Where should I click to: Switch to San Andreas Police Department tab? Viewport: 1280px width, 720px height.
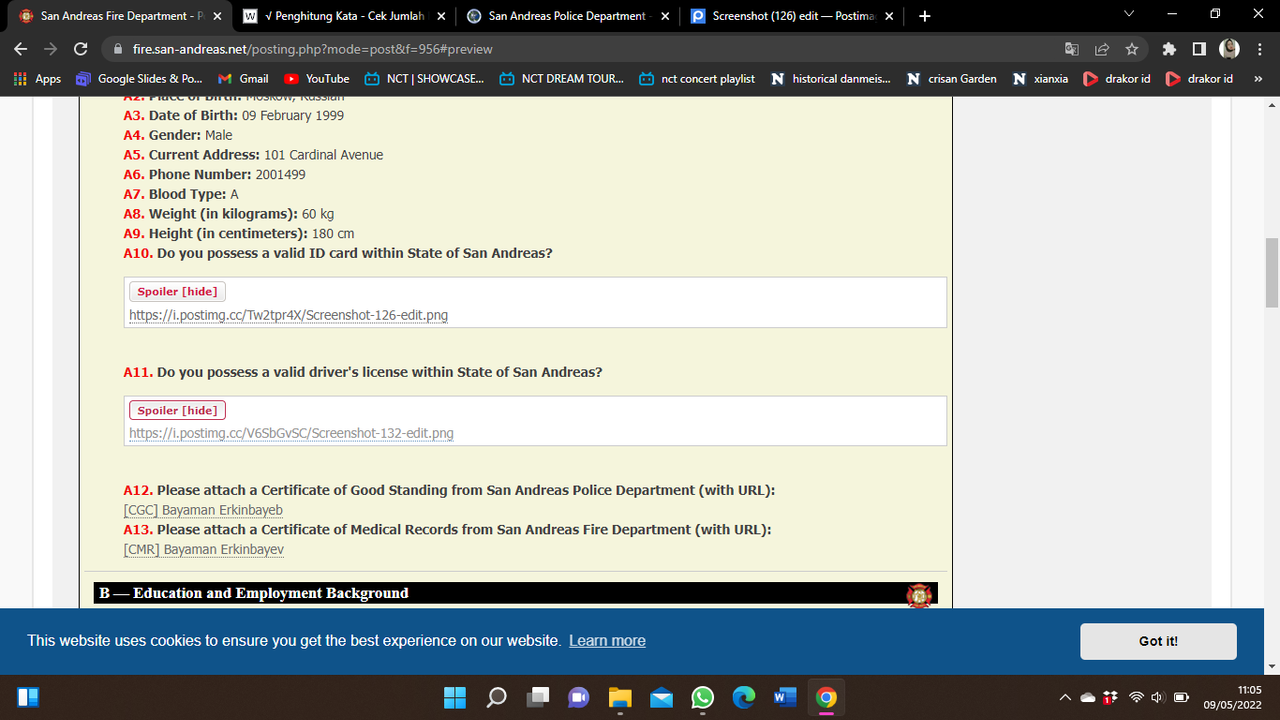click(568, 16)
